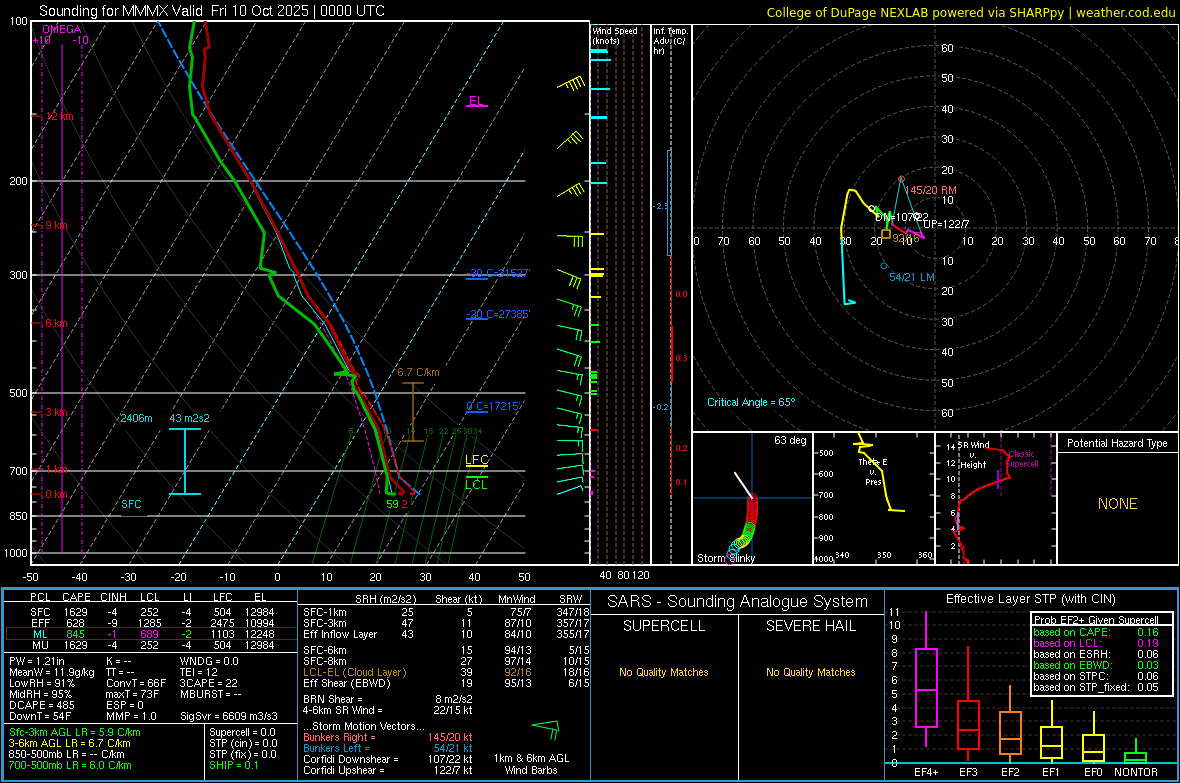This screenshot has width=1180, height=783.
Task: Click the sounding title for MMMX
Action: (x=211, y=11)
